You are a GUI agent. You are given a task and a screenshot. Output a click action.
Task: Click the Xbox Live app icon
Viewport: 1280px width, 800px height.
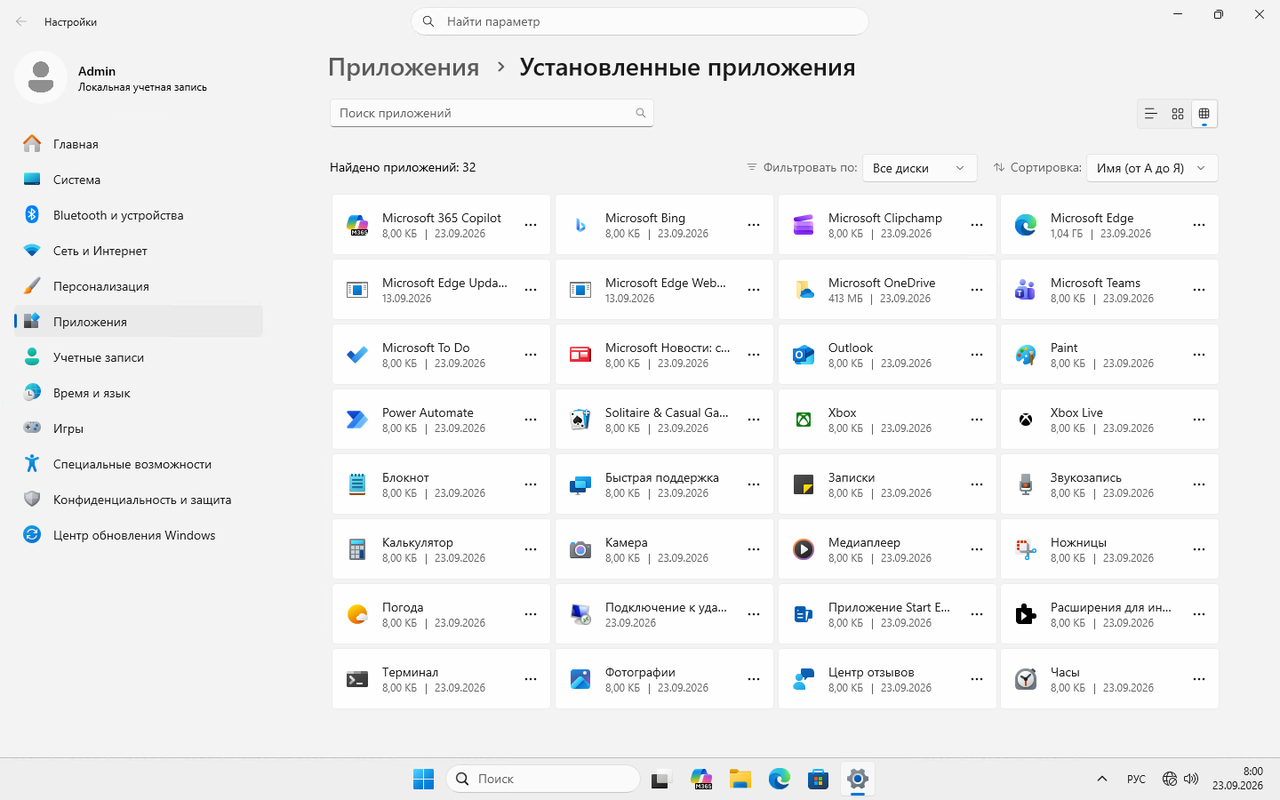1025,420
